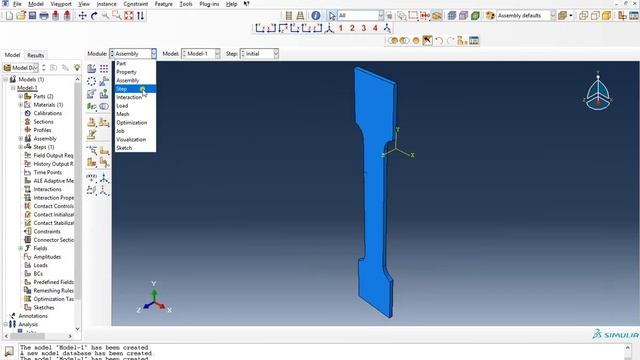Viewport: 640px width, 360px height.
Task: Open the Constraint menu
Action: click(136, 4)
